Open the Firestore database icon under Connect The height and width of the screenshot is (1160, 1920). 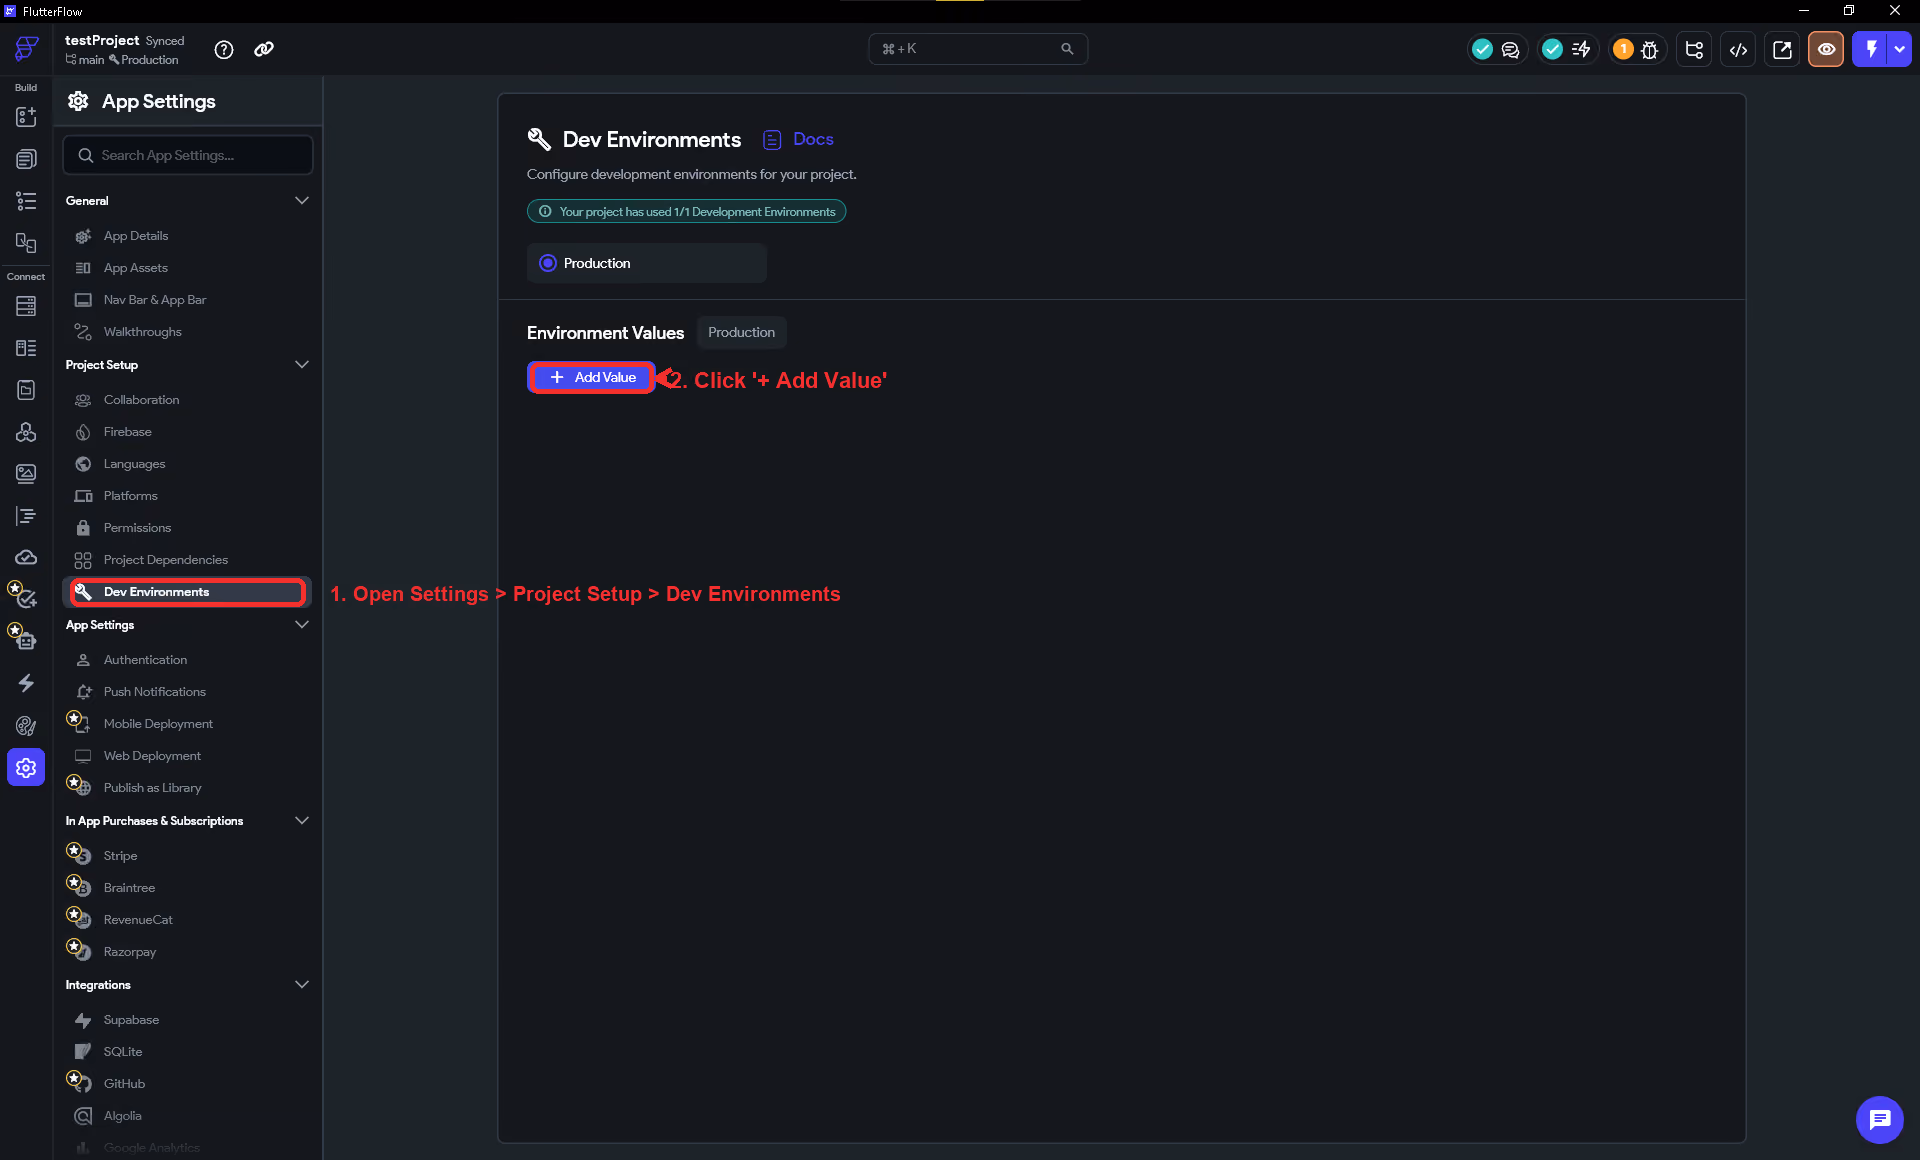(x=26, y=306)
